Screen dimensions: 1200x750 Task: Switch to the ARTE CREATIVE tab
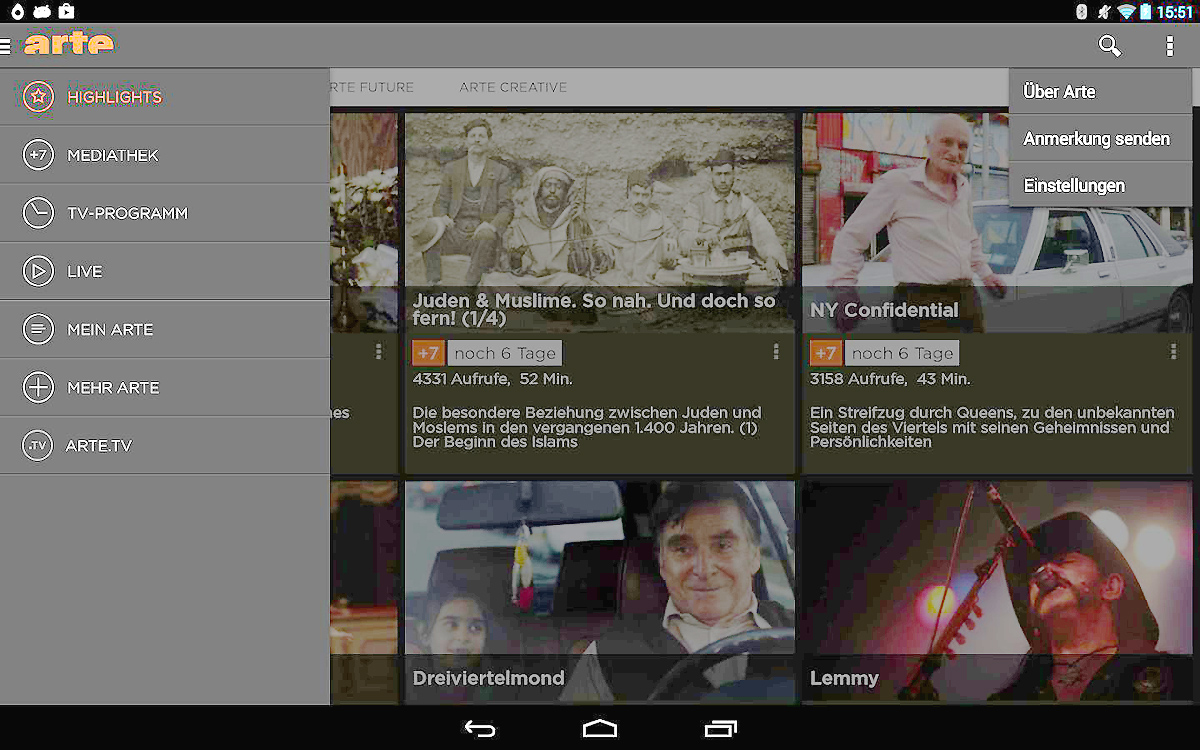click(x=513, y=87)
